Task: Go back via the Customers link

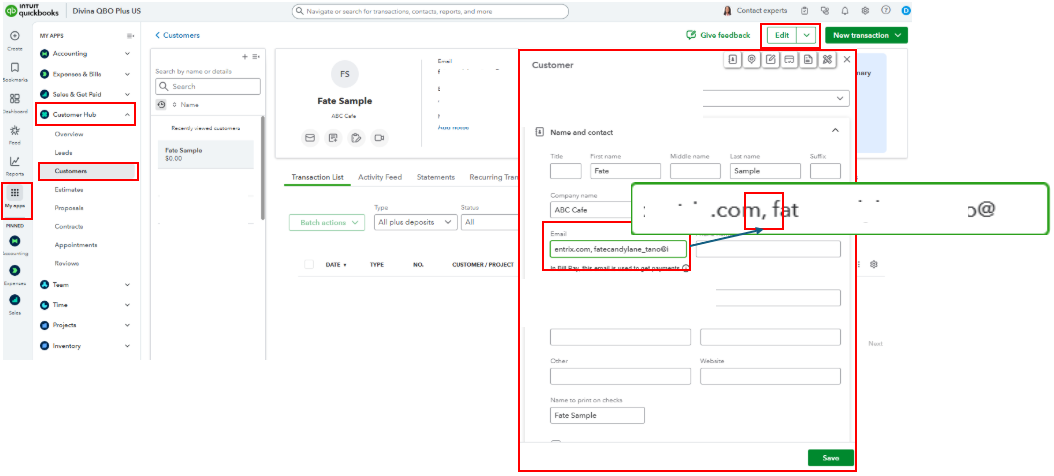Action: pyautogui.click(x=177, y=35)
